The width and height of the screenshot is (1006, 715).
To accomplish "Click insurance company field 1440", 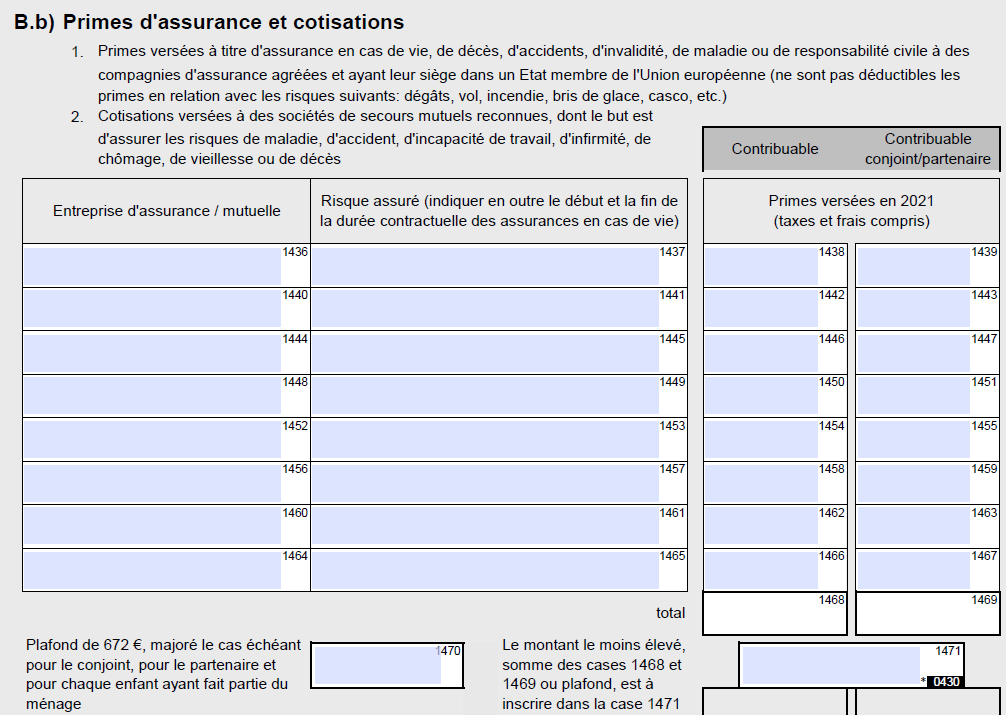I will pos(152,309).
